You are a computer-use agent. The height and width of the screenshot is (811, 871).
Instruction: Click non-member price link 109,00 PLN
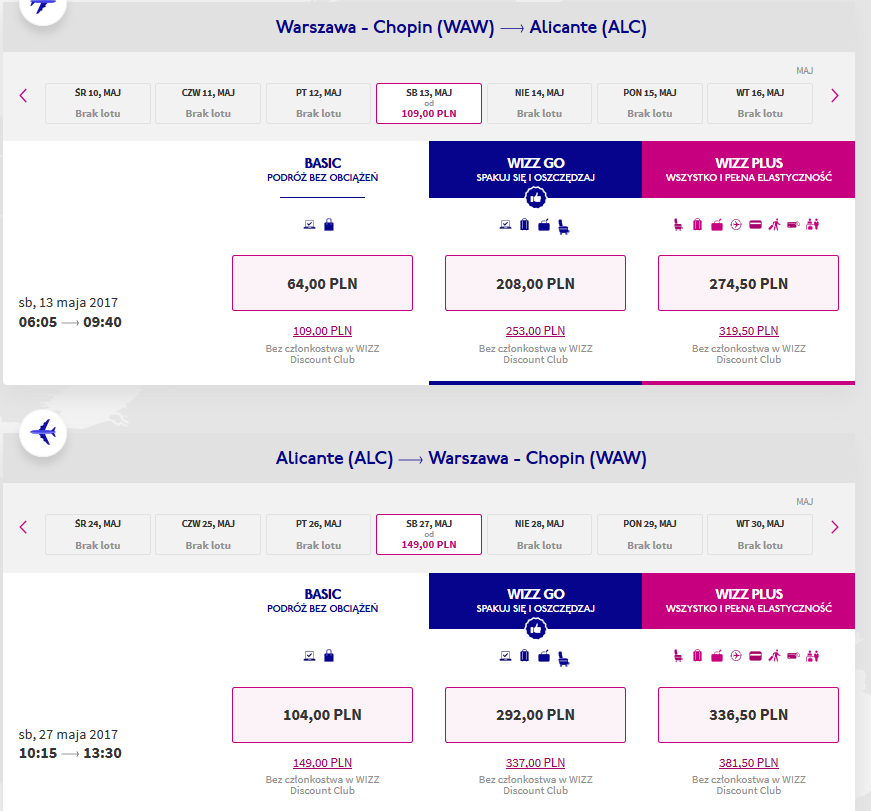pos(322,331)
